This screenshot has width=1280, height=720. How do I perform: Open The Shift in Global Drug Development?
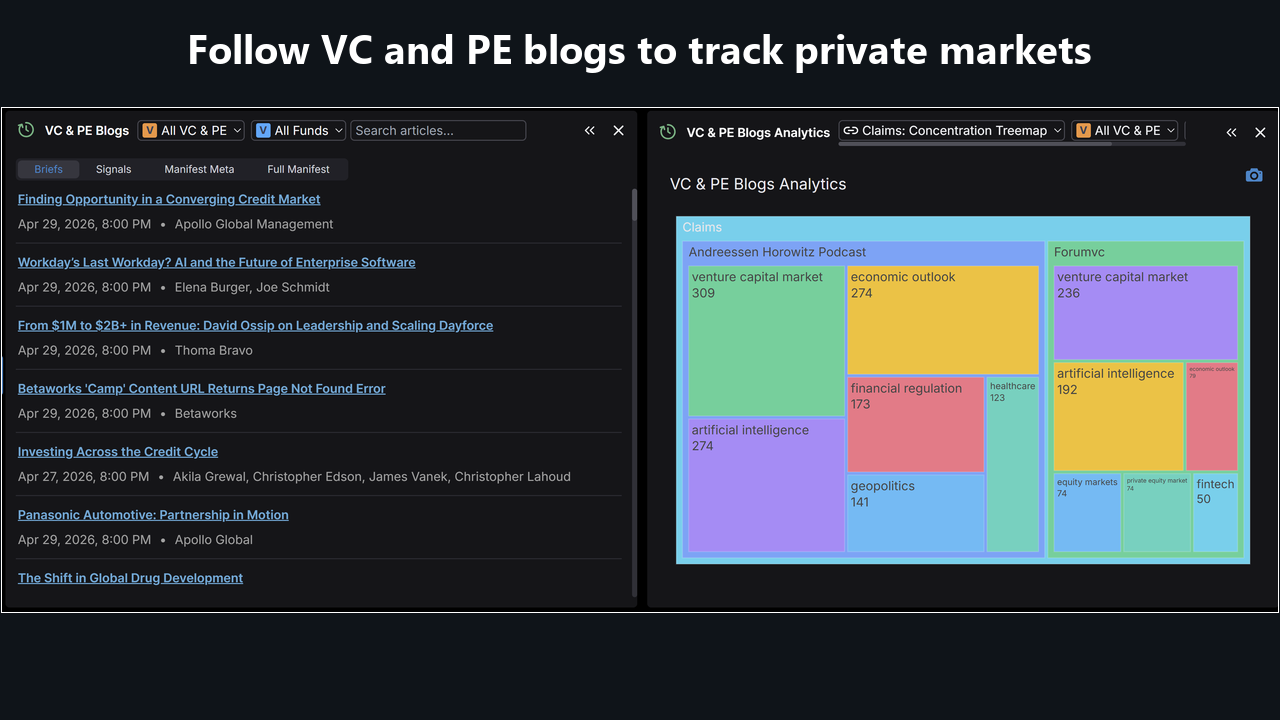130,577
